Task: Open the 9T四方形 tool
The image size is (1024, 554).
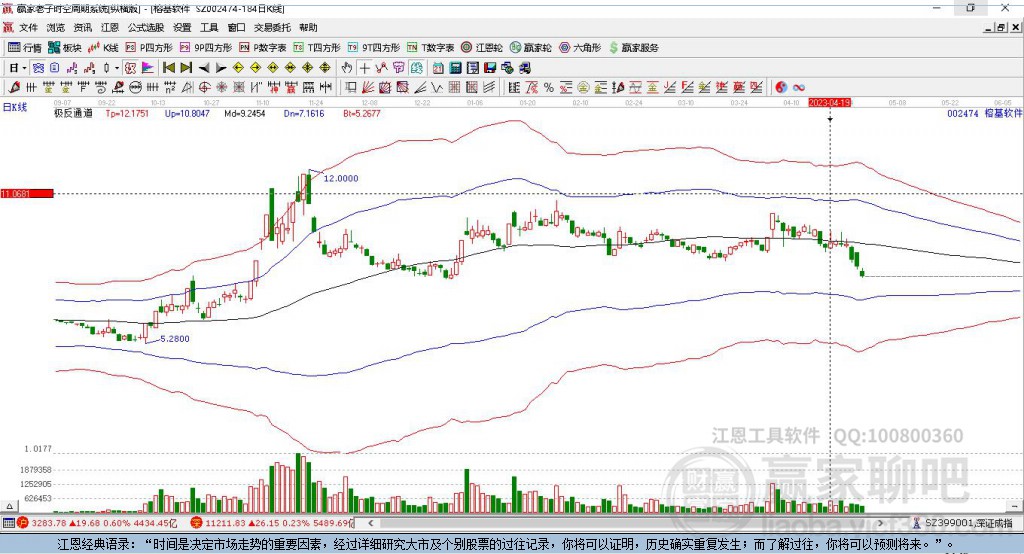Action: [374, 48]
